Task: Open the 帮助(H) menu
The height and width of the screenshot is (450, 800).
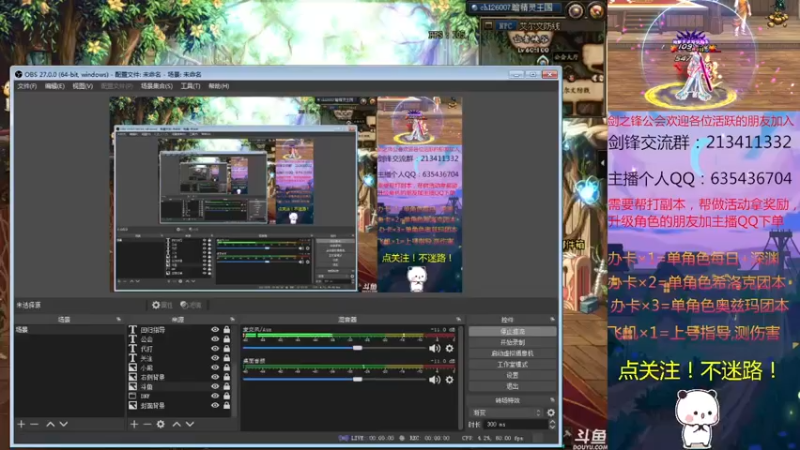Action: (x=218, y=86)
